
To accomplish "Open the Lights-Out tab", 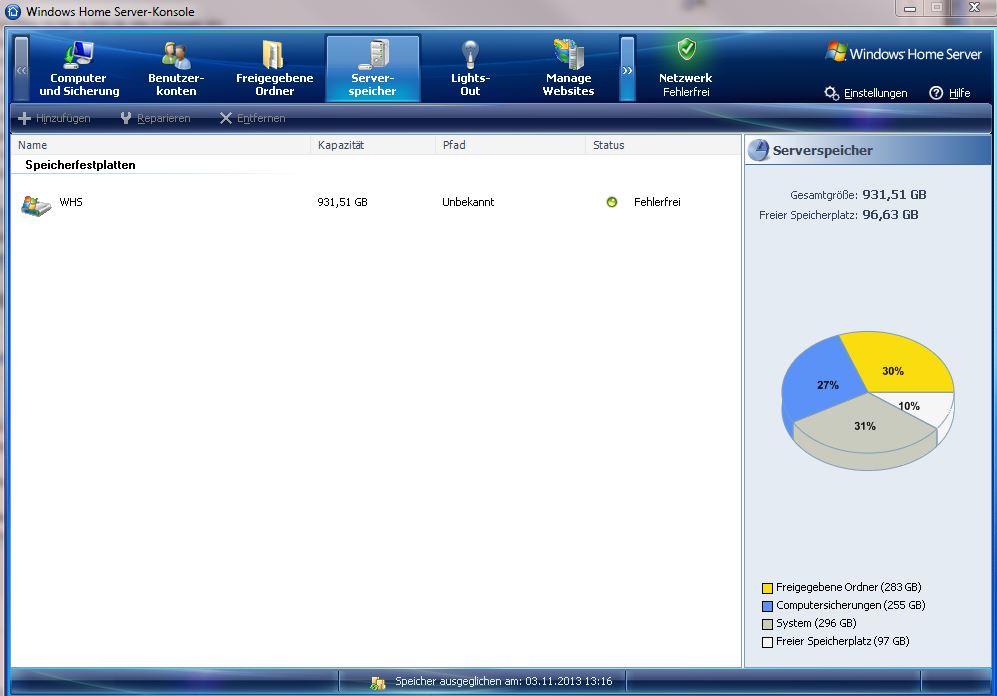I will pos(470,68).
